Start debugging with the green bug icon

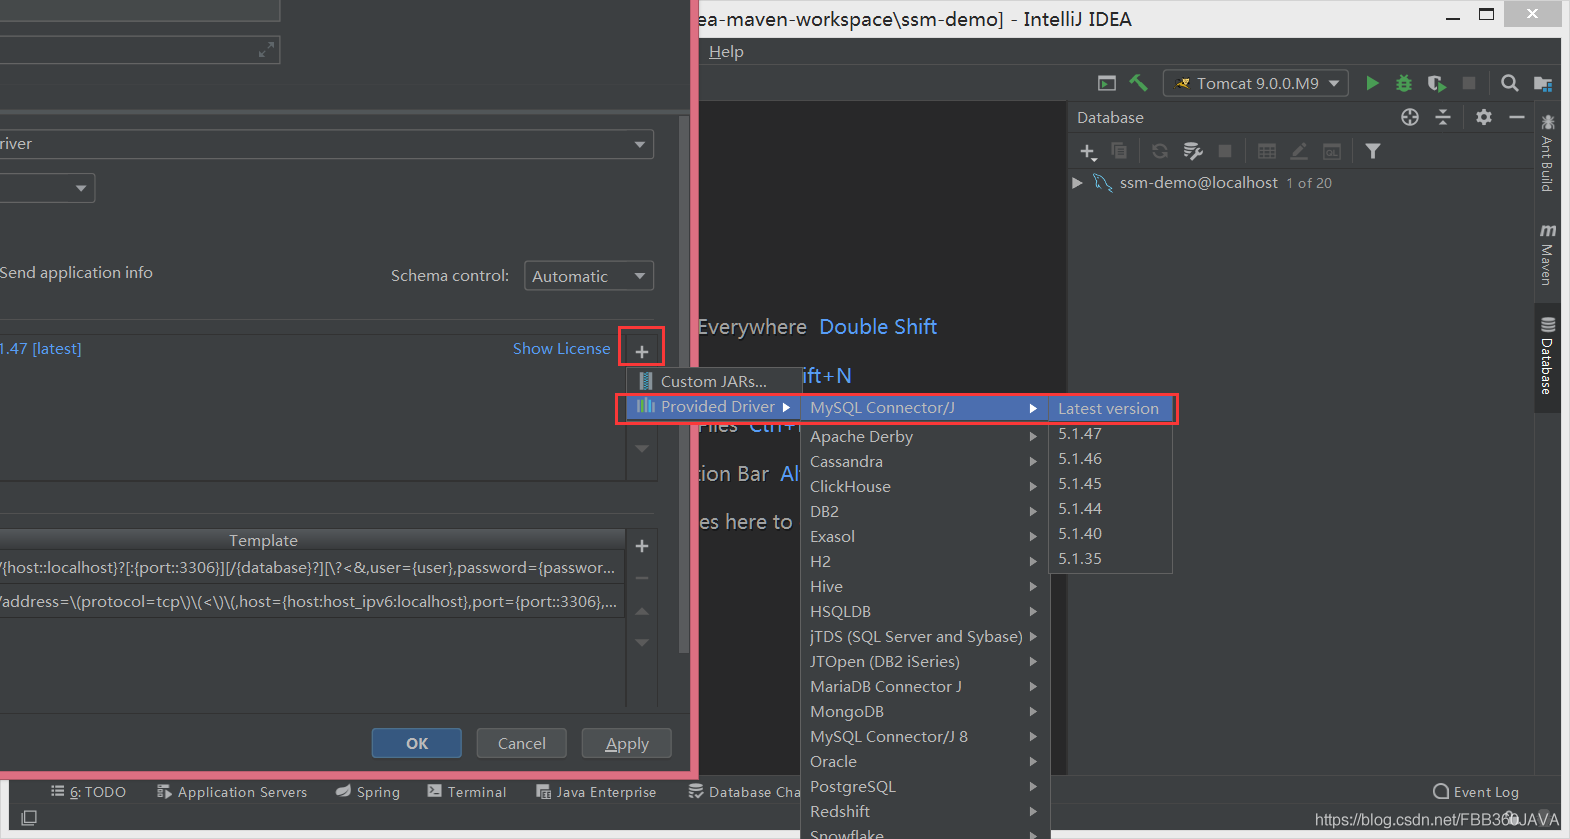point(1404,83)
